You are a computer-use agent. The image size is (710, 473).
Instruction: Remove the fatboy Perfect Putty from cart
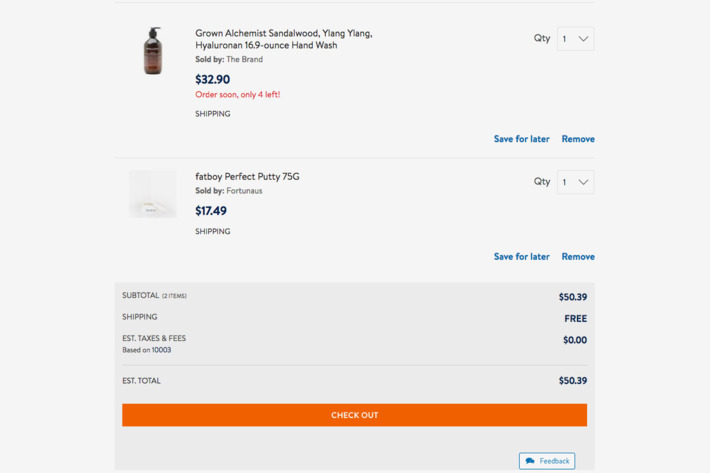pyautogui.click(x=578, y=257)
